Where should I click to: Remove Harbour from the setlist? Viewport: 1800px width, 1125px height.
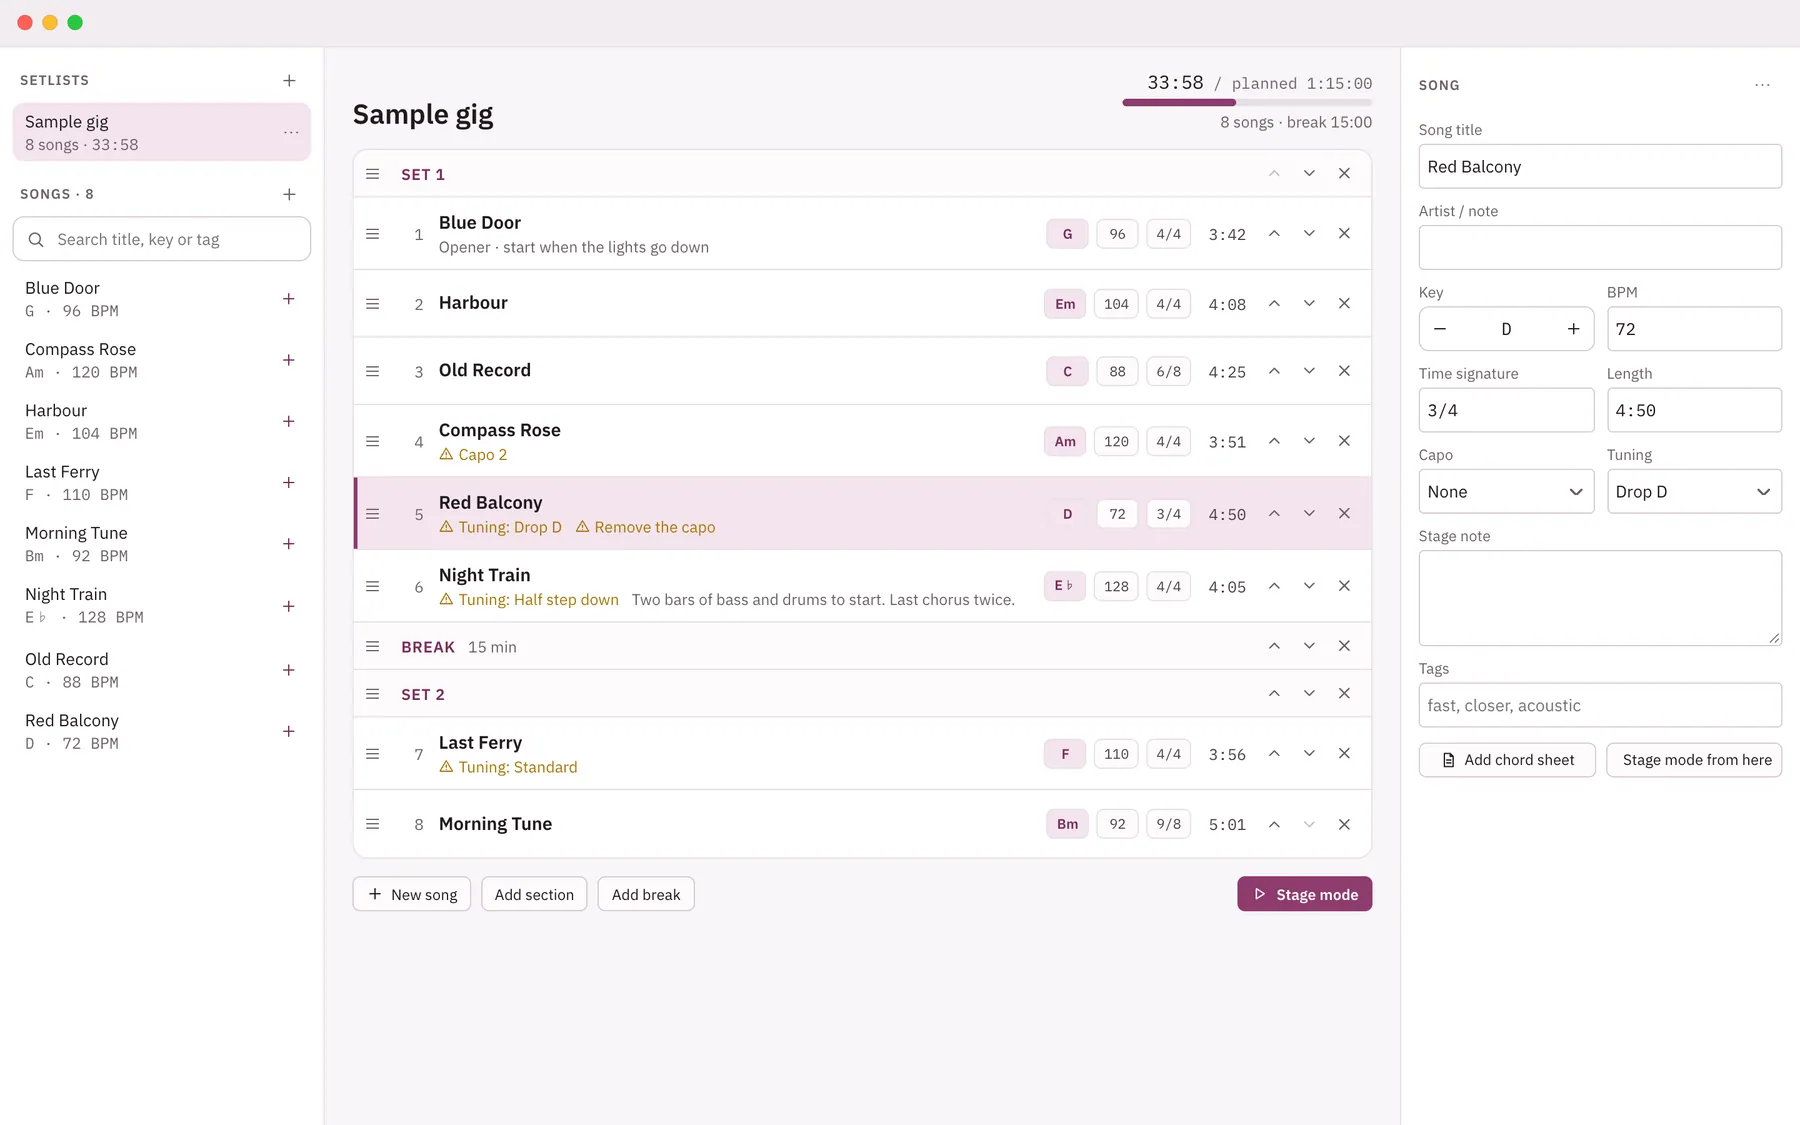1344,303
